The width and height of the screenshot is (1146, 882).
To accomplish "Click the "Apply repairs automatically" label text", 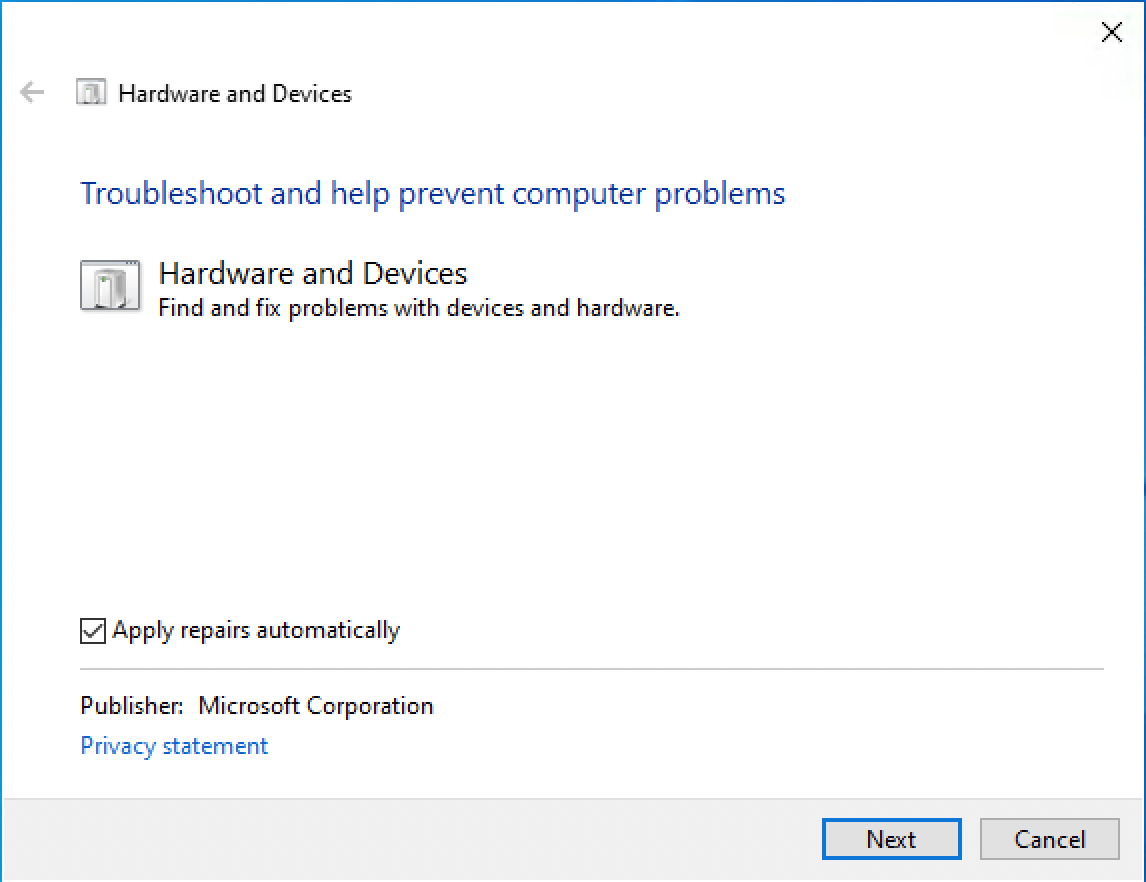I will tap(256, 631).
